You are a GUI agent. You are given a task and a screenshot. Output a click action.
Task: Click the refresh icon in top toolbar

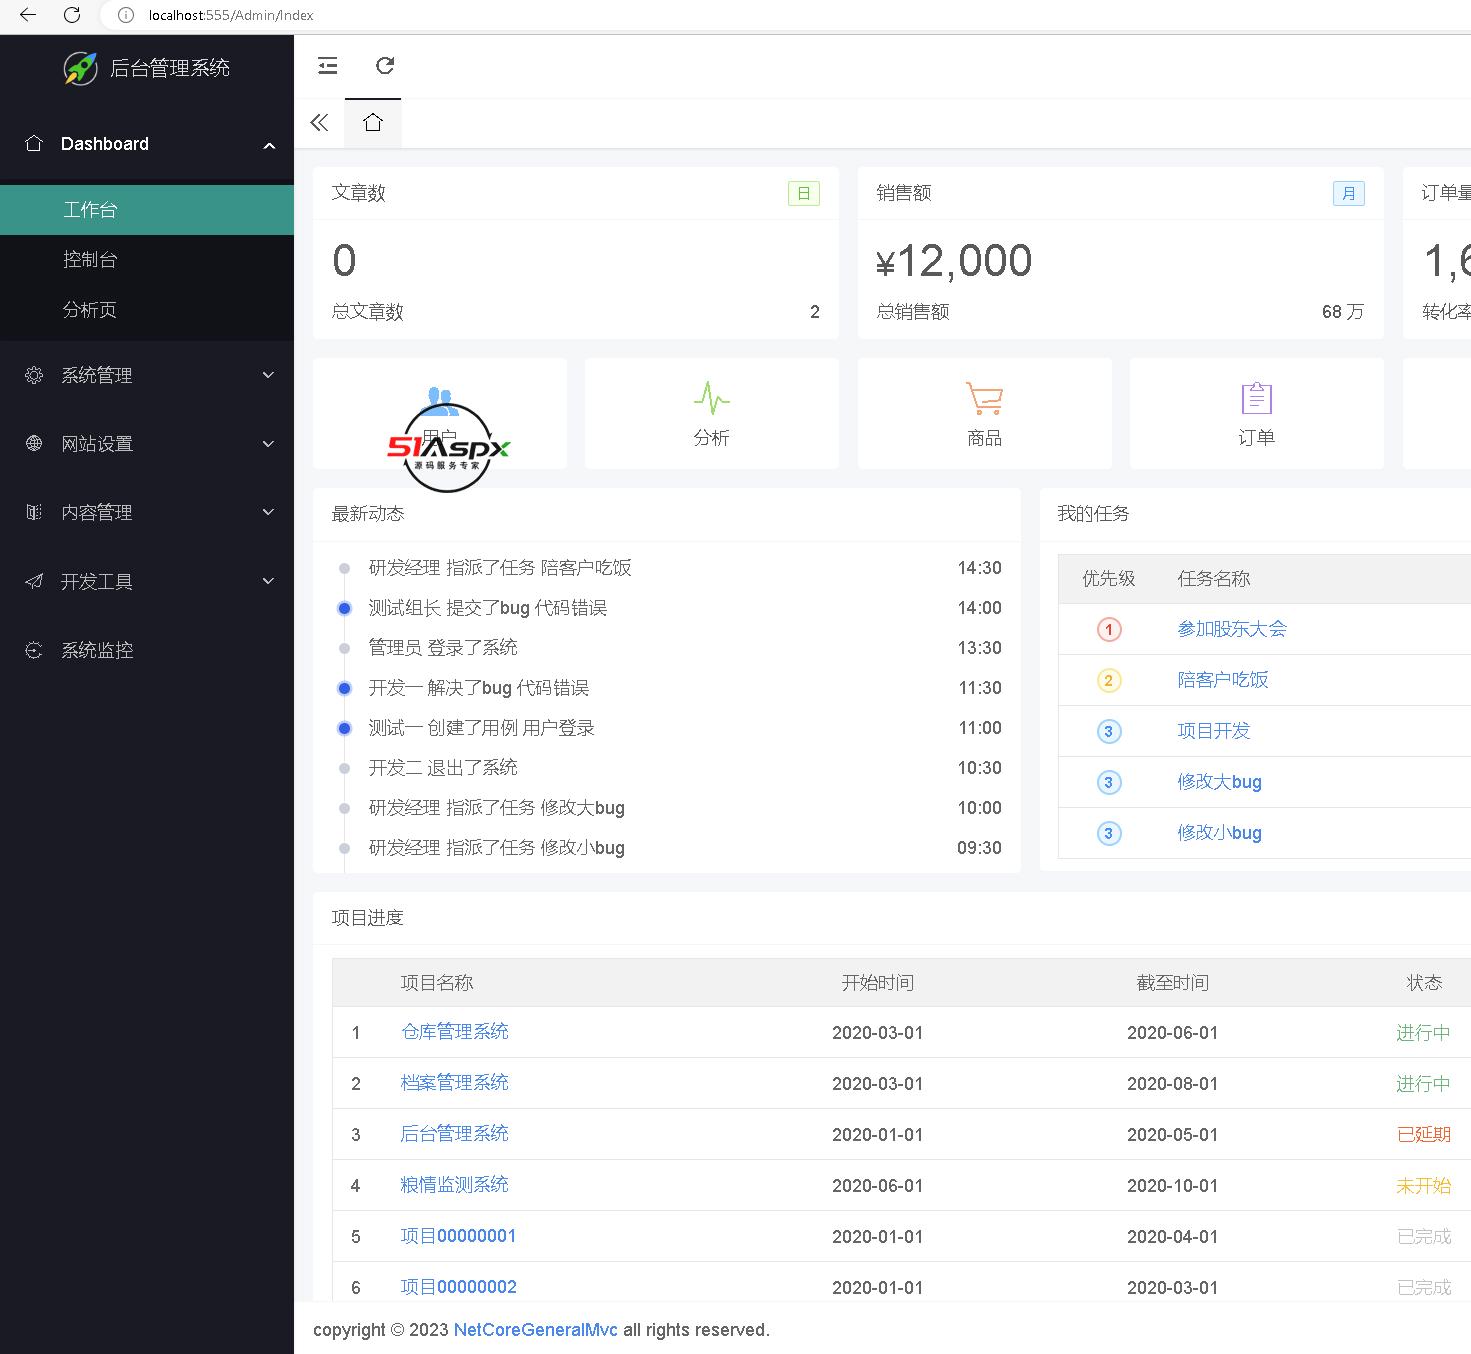pyautogui.click(x=385, y=66)
